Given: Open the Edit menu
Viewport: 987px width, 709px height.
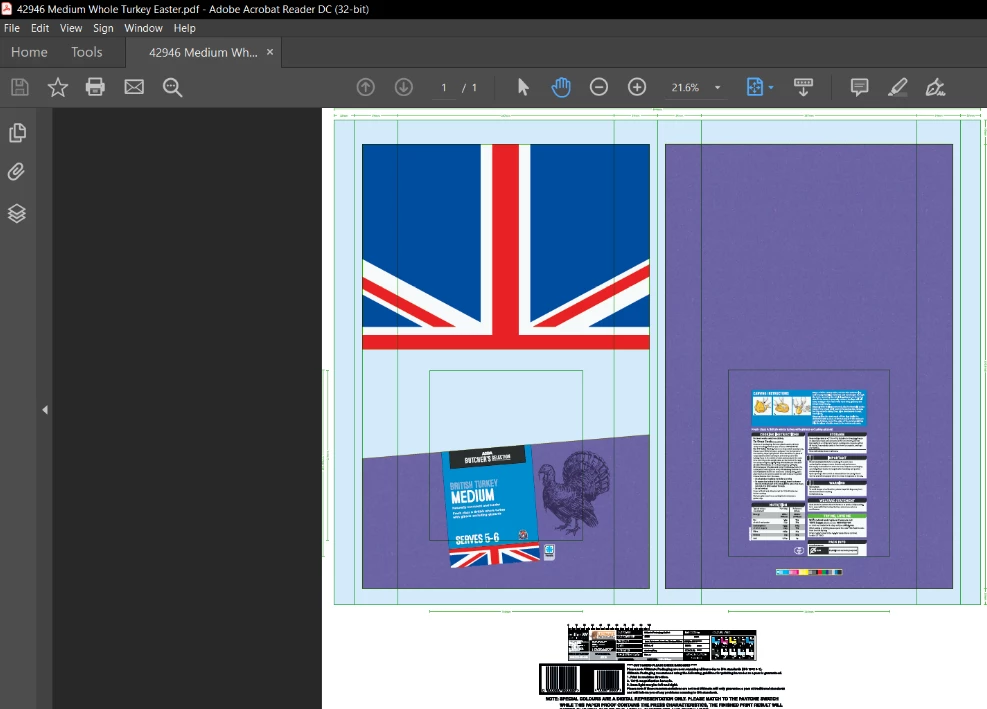Looking at the screenshot, I should pyautogui.click(x=40, y=28).
